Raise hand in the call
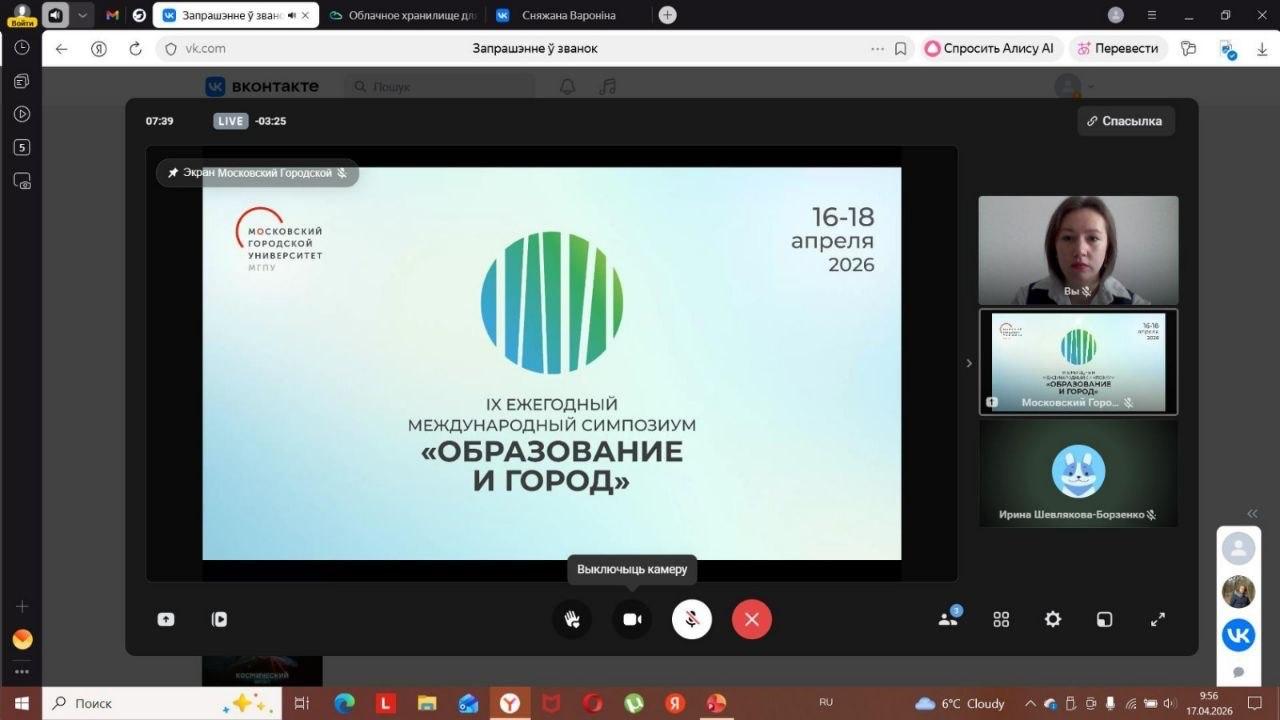Image resolution: width=1280 pixels, height=720 pixels. point(572,619)
